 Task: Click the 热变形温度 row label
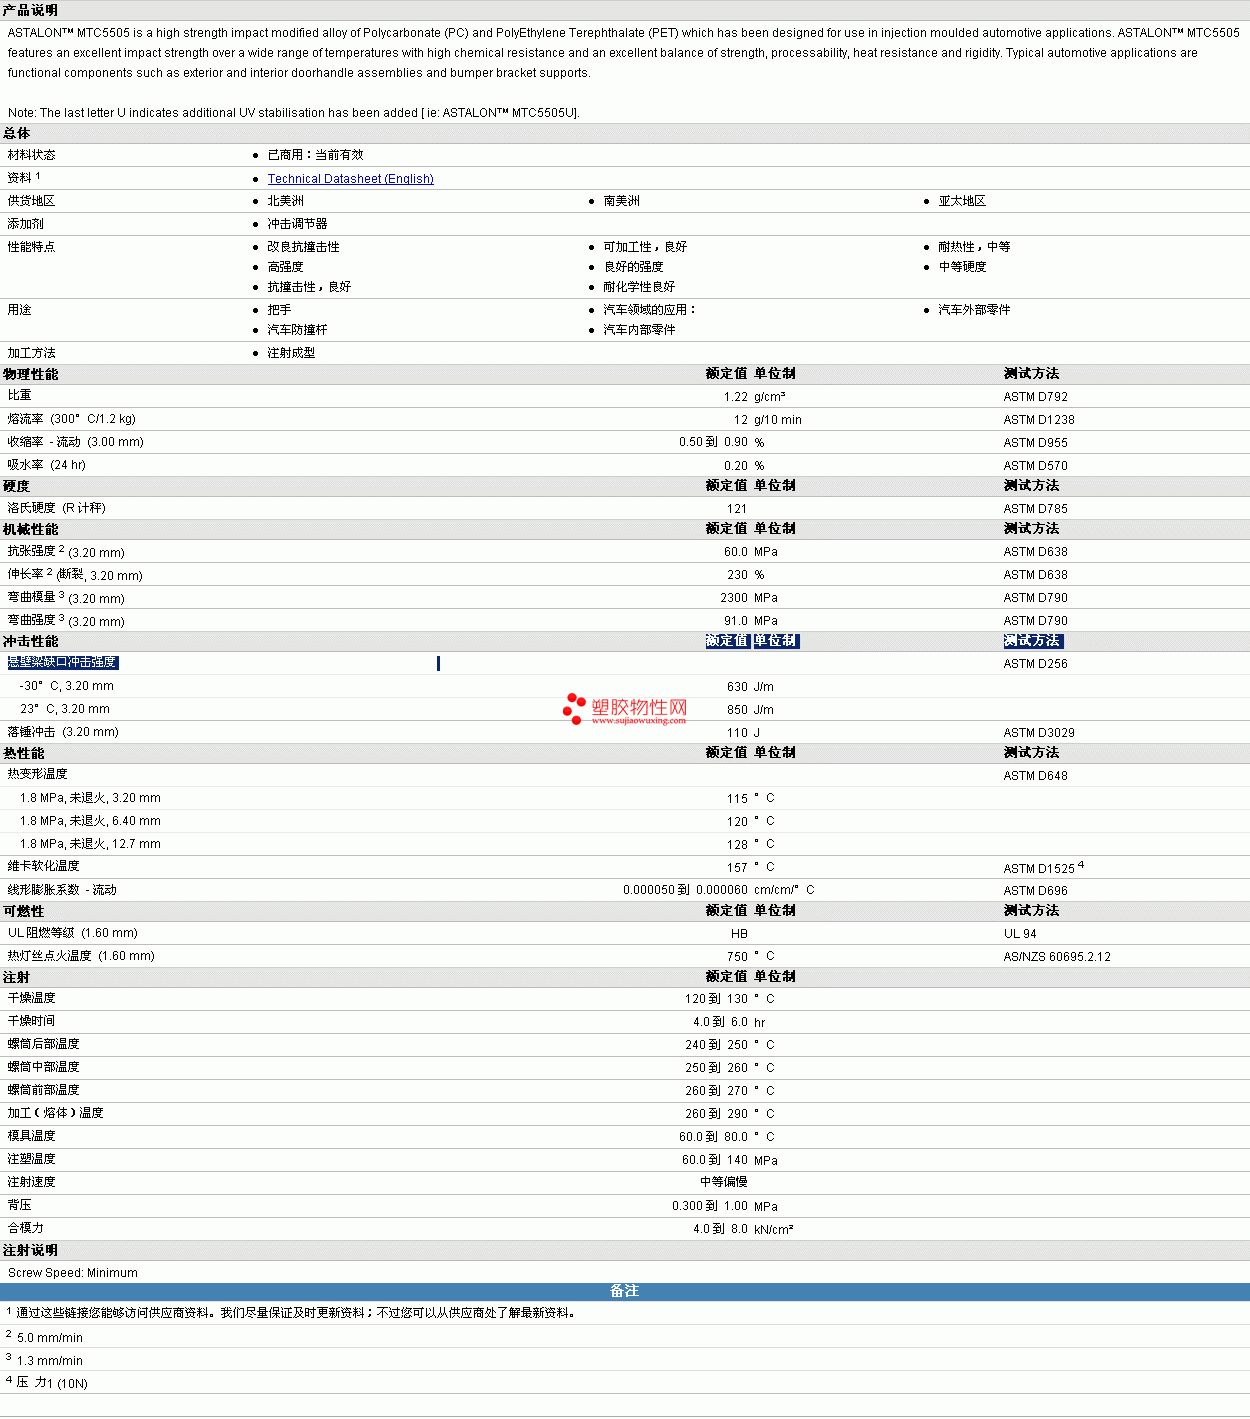pyautogui.click(x=38, y=774)
